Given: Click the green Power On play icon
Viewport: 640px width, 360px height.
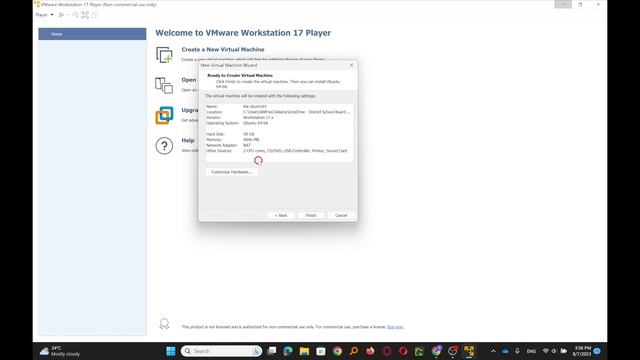Looking at the screenshot, I should point(61,15).
